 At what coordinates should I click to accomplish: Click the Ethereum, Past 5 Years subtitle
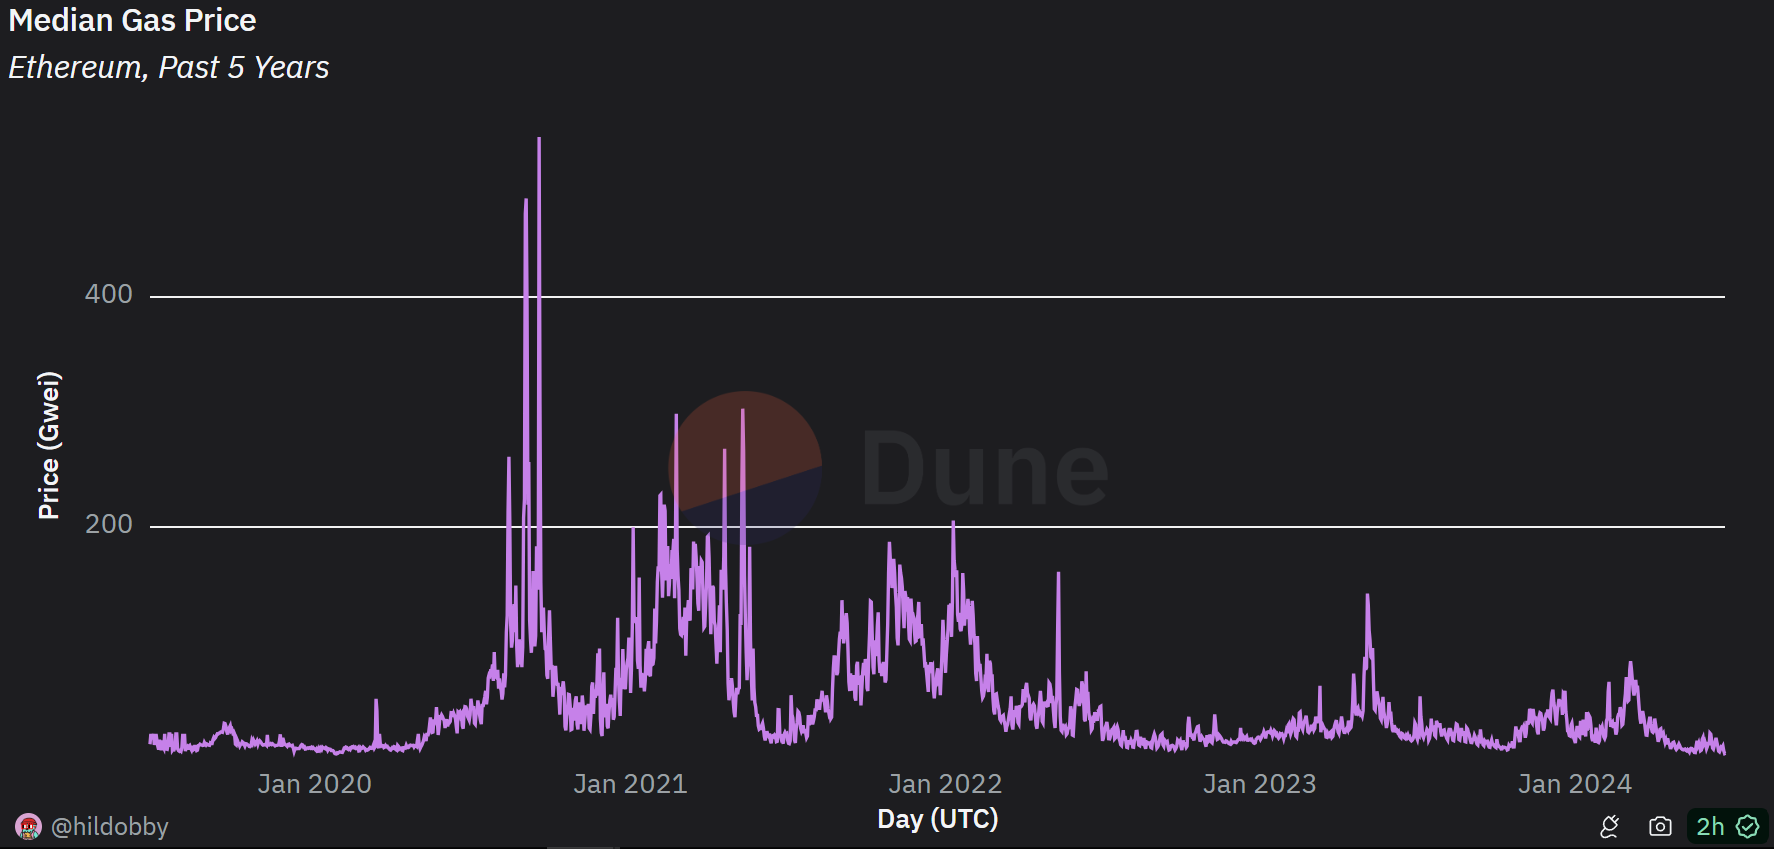tap(168, 67)
